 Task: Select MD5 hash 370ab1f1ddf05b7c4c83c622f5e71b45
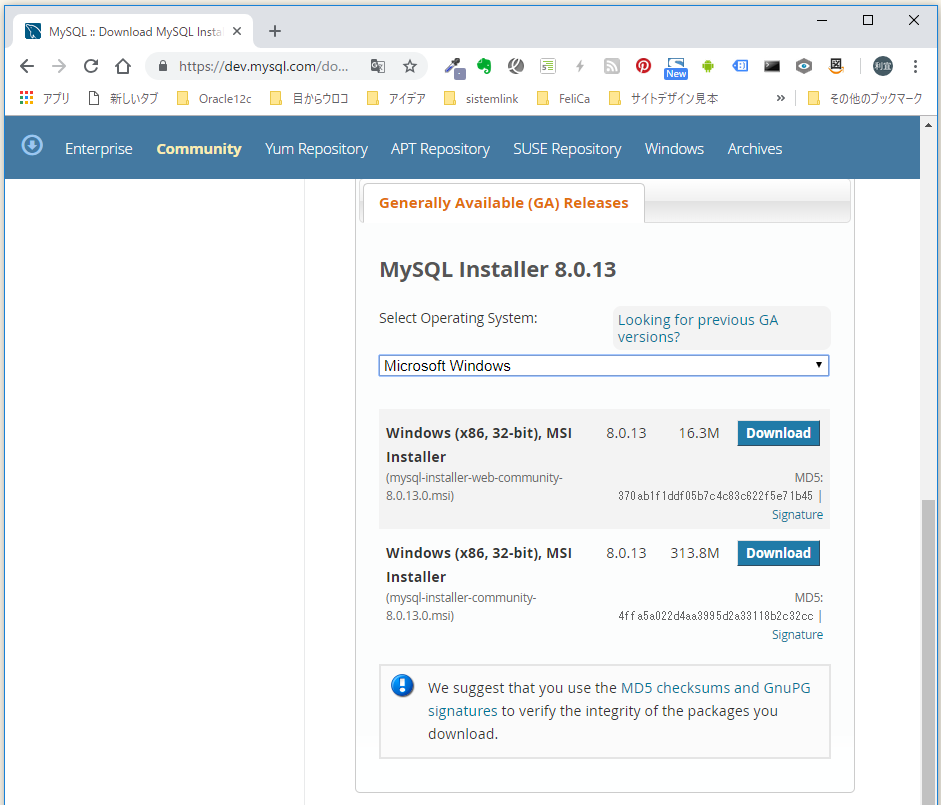[x=715, y=496]
